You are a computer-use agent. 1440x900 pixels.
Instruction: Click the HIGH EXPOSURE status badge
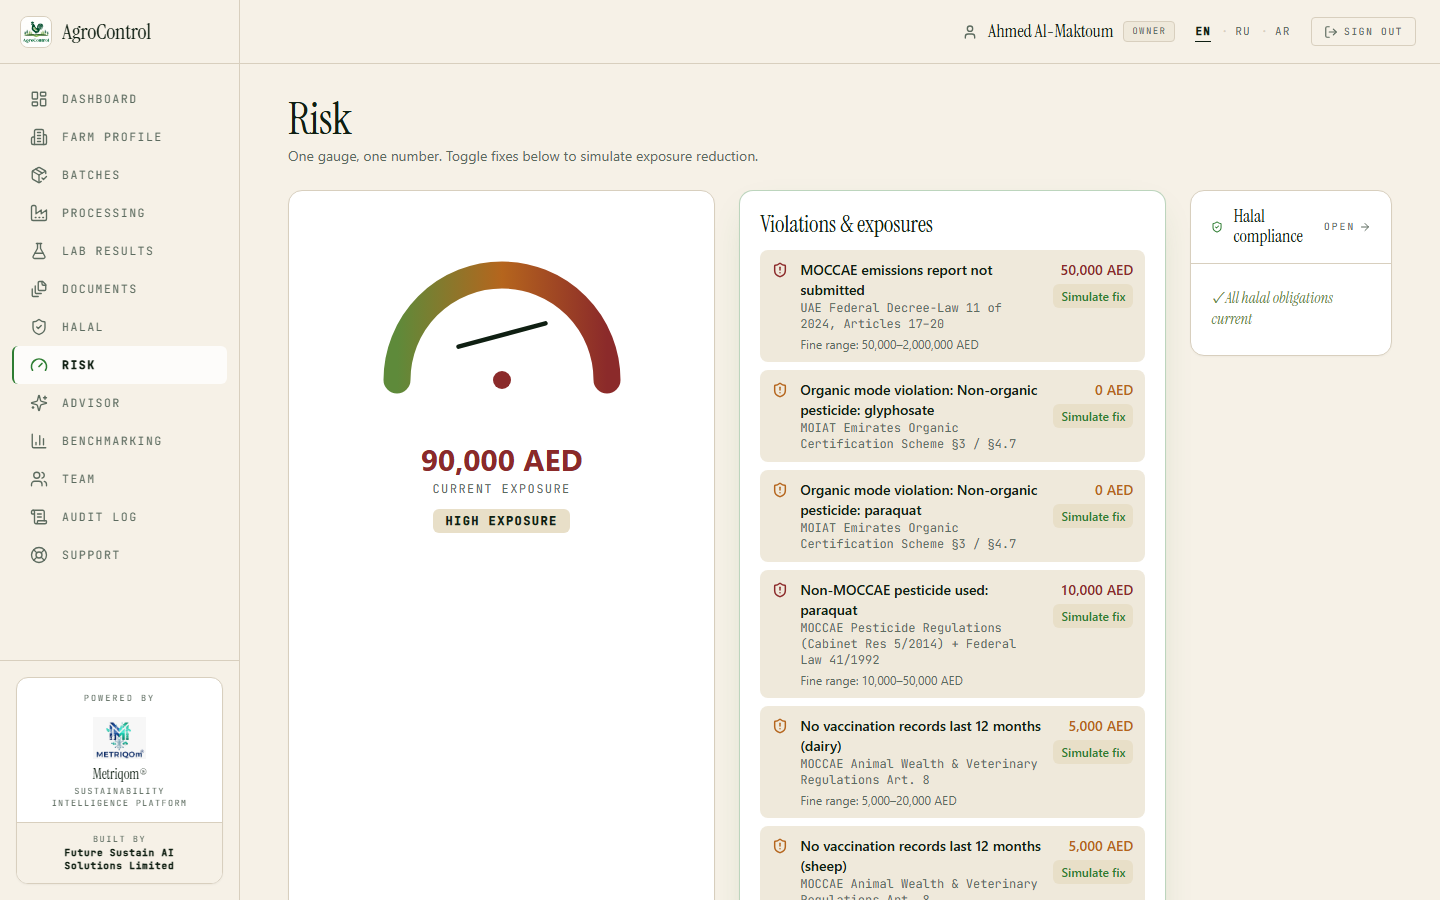coord(501,521)
